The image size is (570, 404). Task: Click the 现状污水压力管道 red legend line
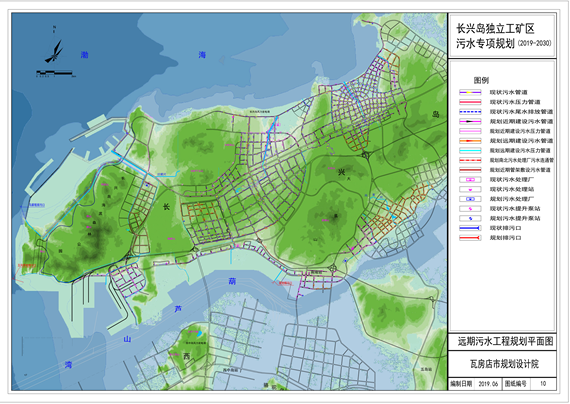tap(470, 102)
